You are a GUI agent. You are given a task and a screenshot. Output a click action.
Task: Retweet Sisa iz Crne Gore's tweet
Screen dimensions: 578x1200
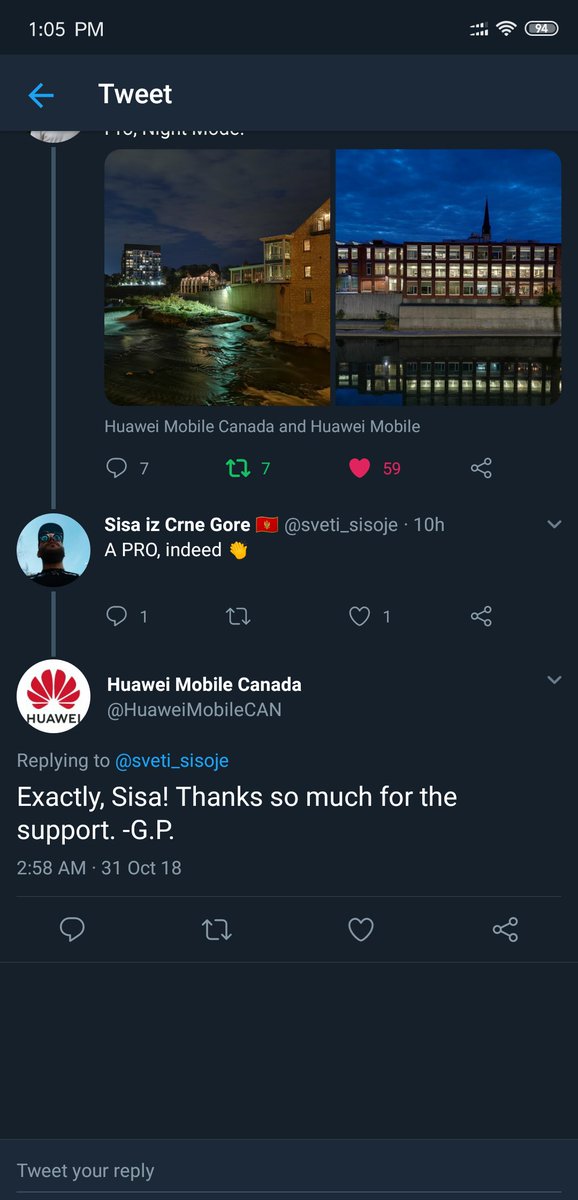(238, 616)
